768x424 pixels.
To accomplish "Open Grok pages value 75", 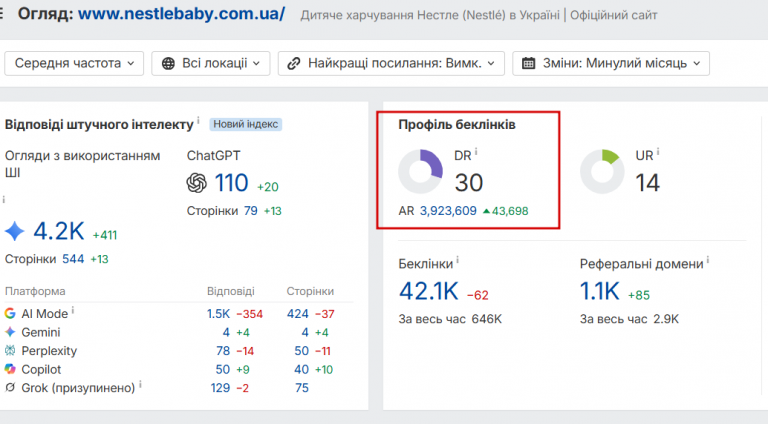I will pos(302,388).
